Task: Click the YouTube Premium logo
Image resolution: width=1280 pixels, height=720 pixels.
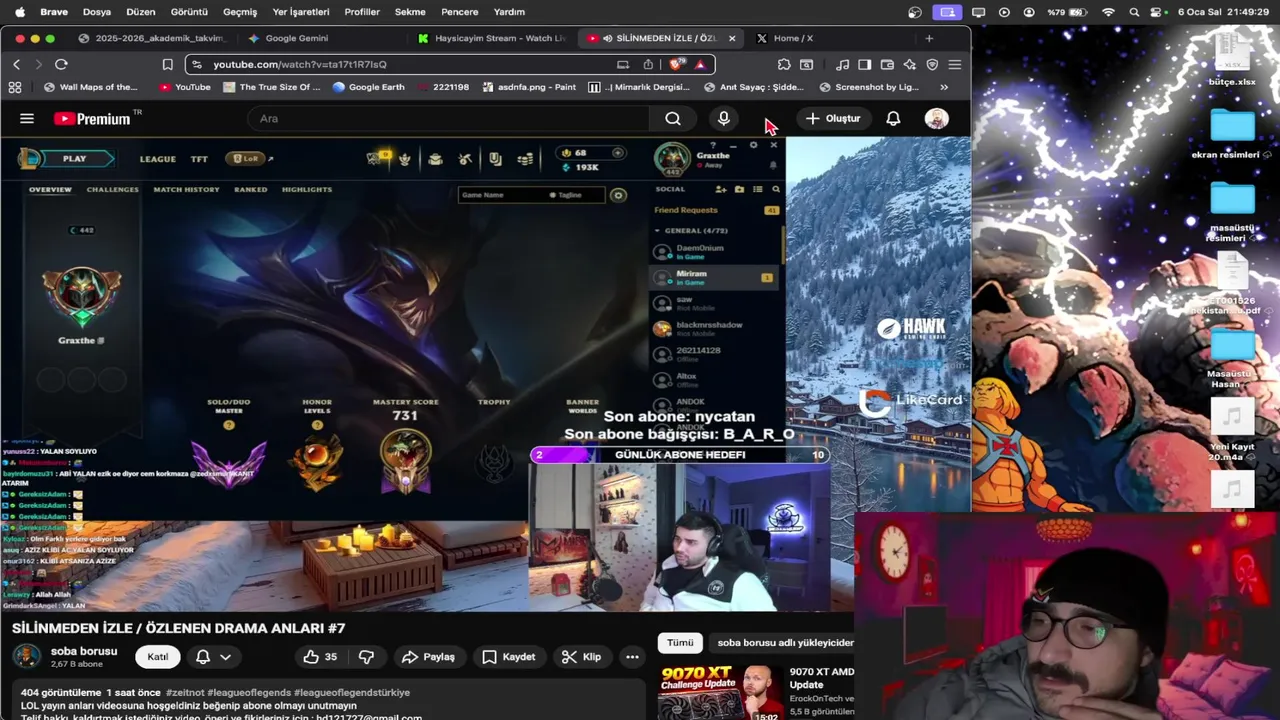Action: coord(92,118)
